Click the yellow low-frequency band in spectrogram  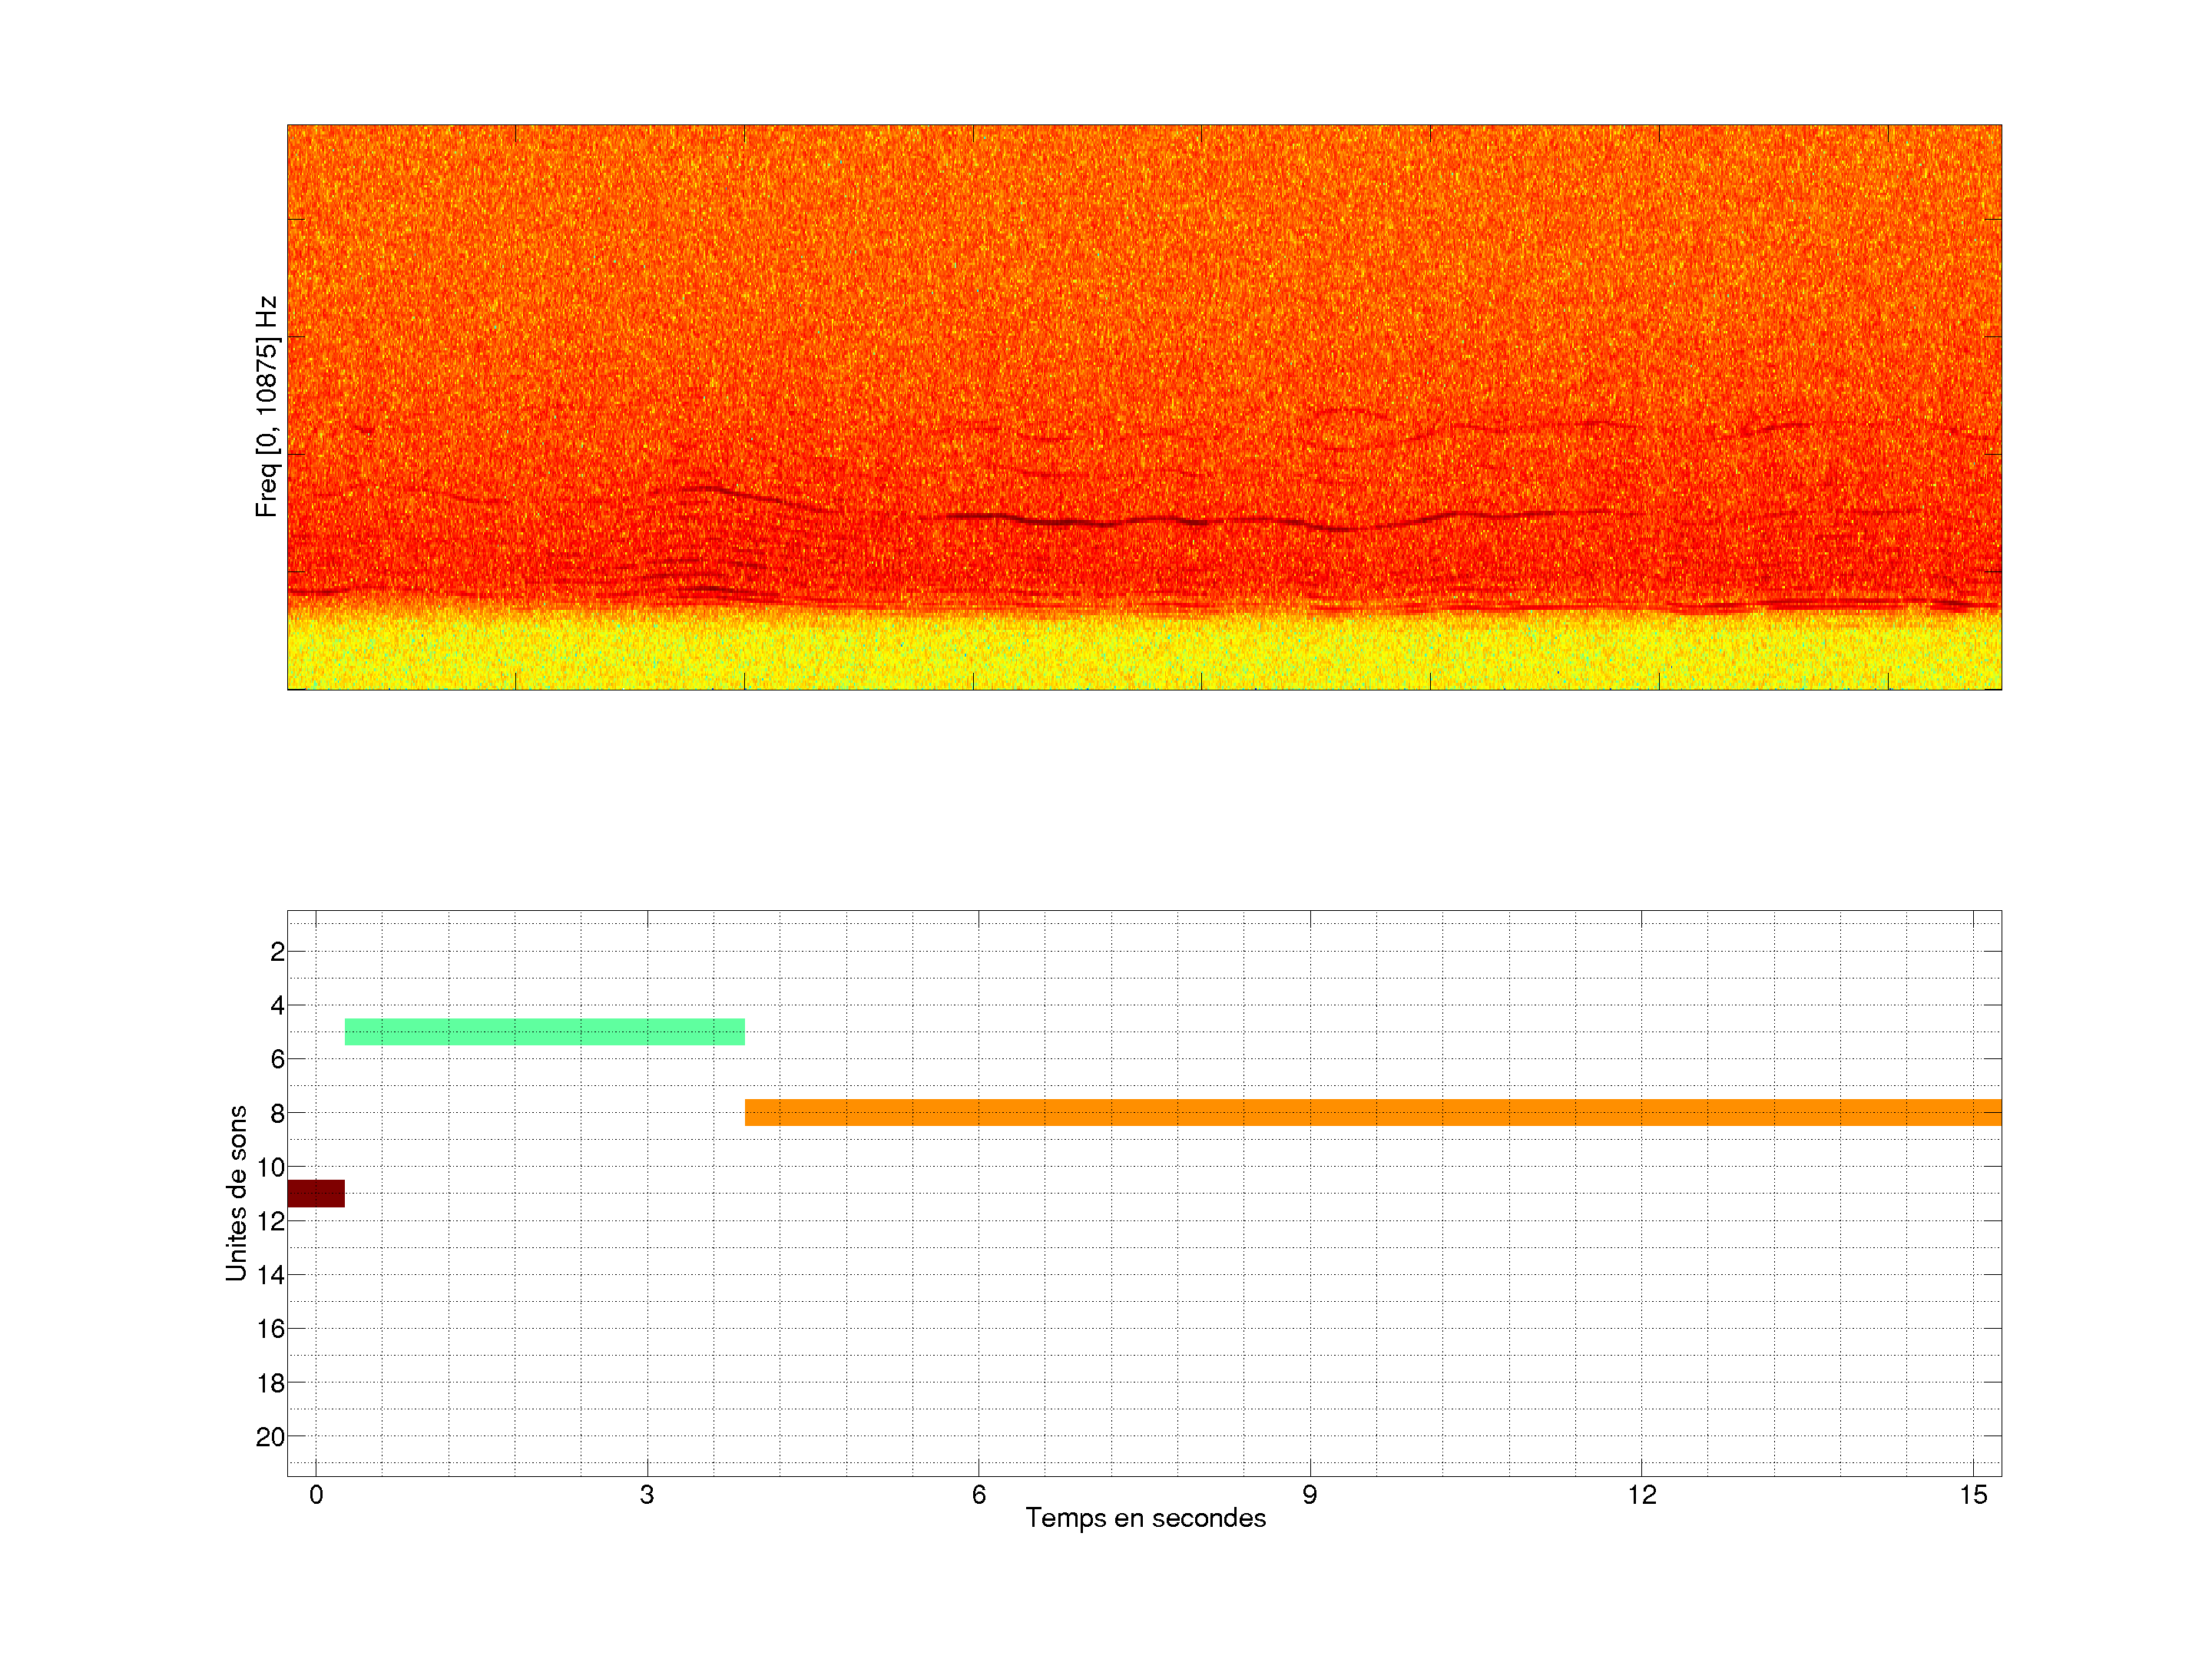click(x=1144, y=655)
